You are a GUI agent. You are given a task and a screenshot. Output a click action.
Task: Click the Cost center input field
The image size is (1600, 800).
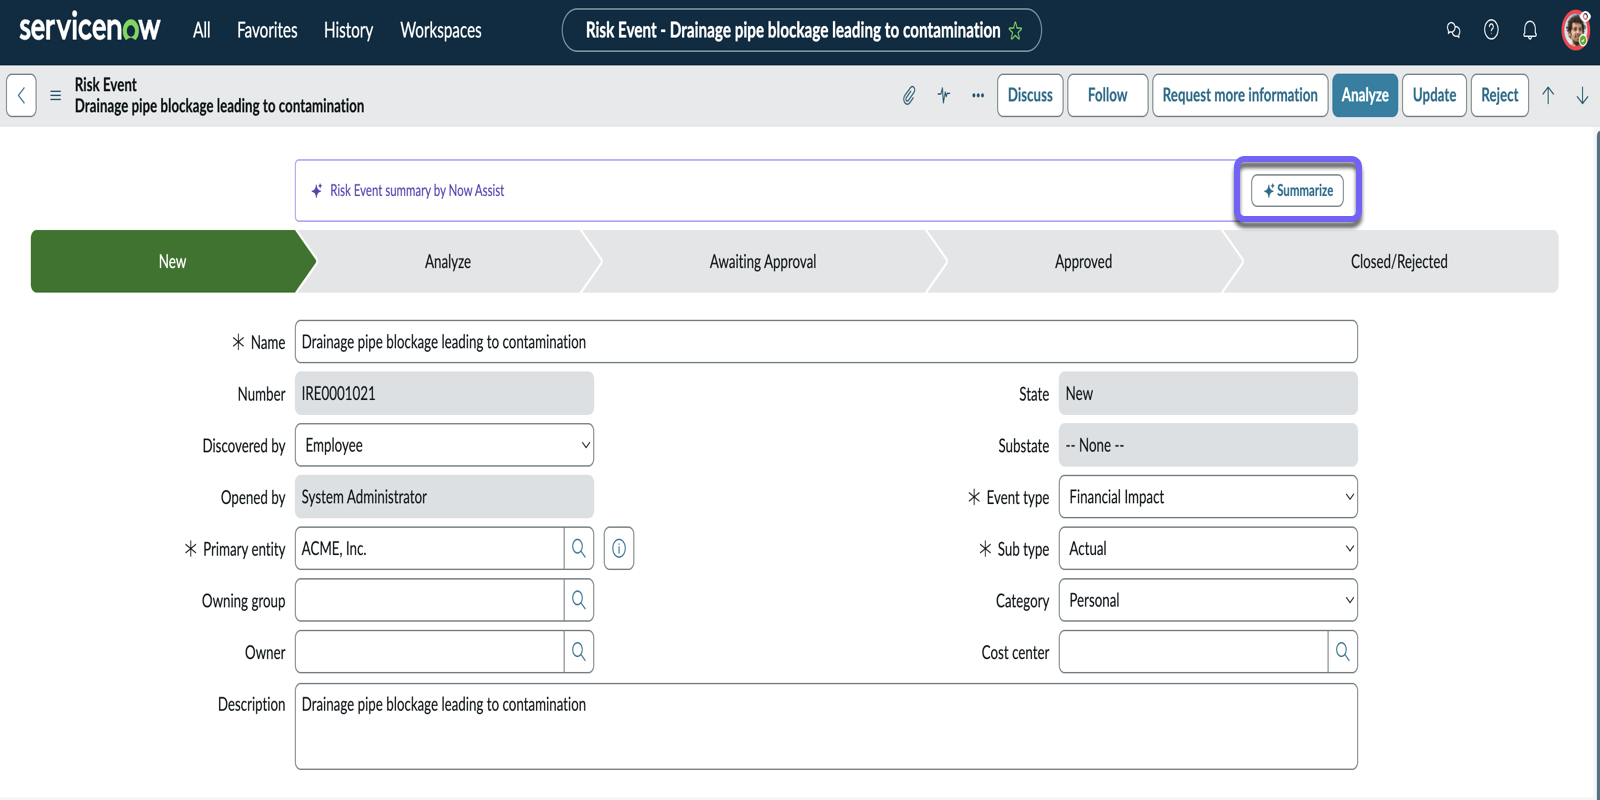coord(1193,652)
